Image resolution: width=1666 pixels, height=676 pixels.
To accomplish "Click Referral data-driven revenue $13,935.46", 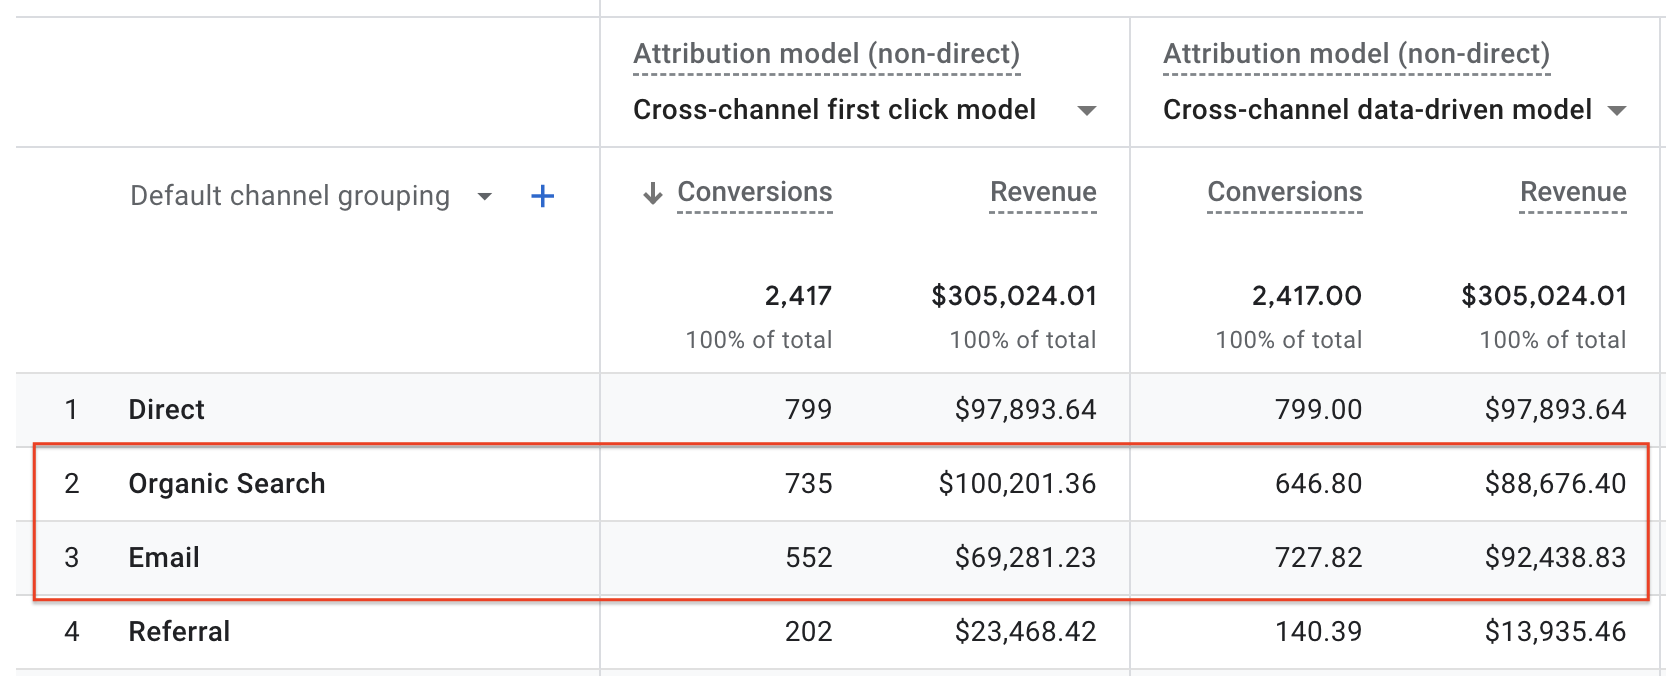I will (1555, 632).
